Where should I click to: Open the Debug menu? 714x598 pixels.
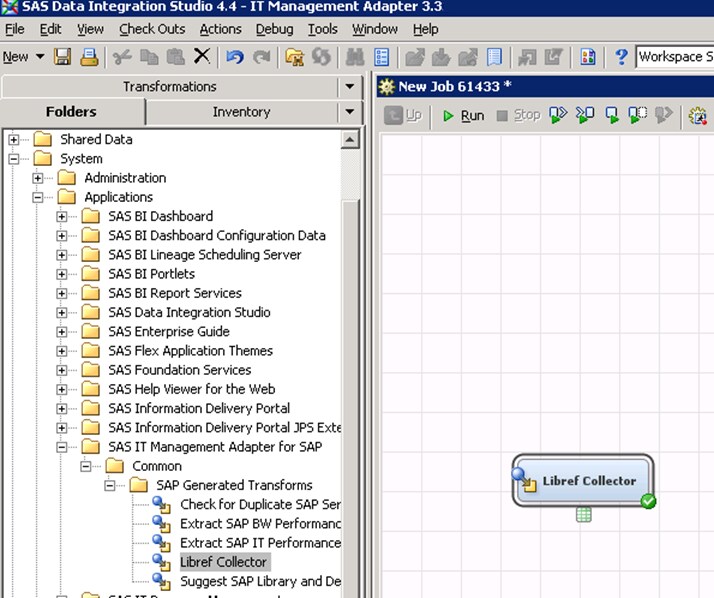274,29
